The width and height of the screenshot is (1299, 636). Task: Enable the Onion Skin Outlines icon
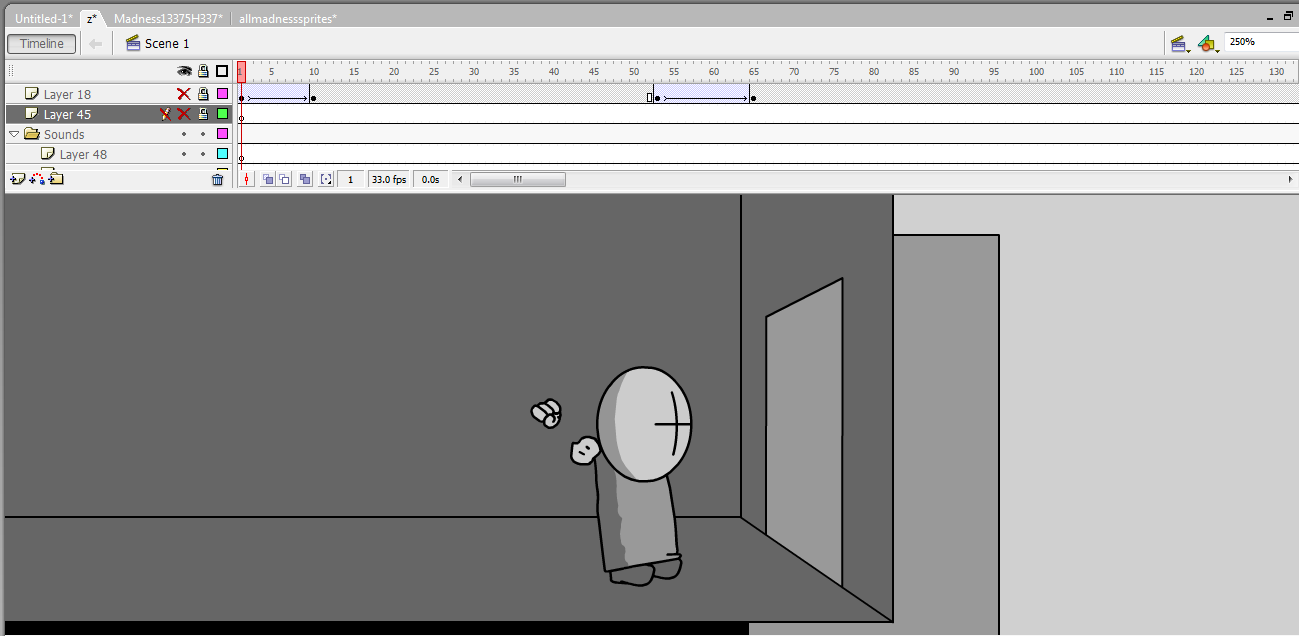pyautogui.click(x=285, y=179)
